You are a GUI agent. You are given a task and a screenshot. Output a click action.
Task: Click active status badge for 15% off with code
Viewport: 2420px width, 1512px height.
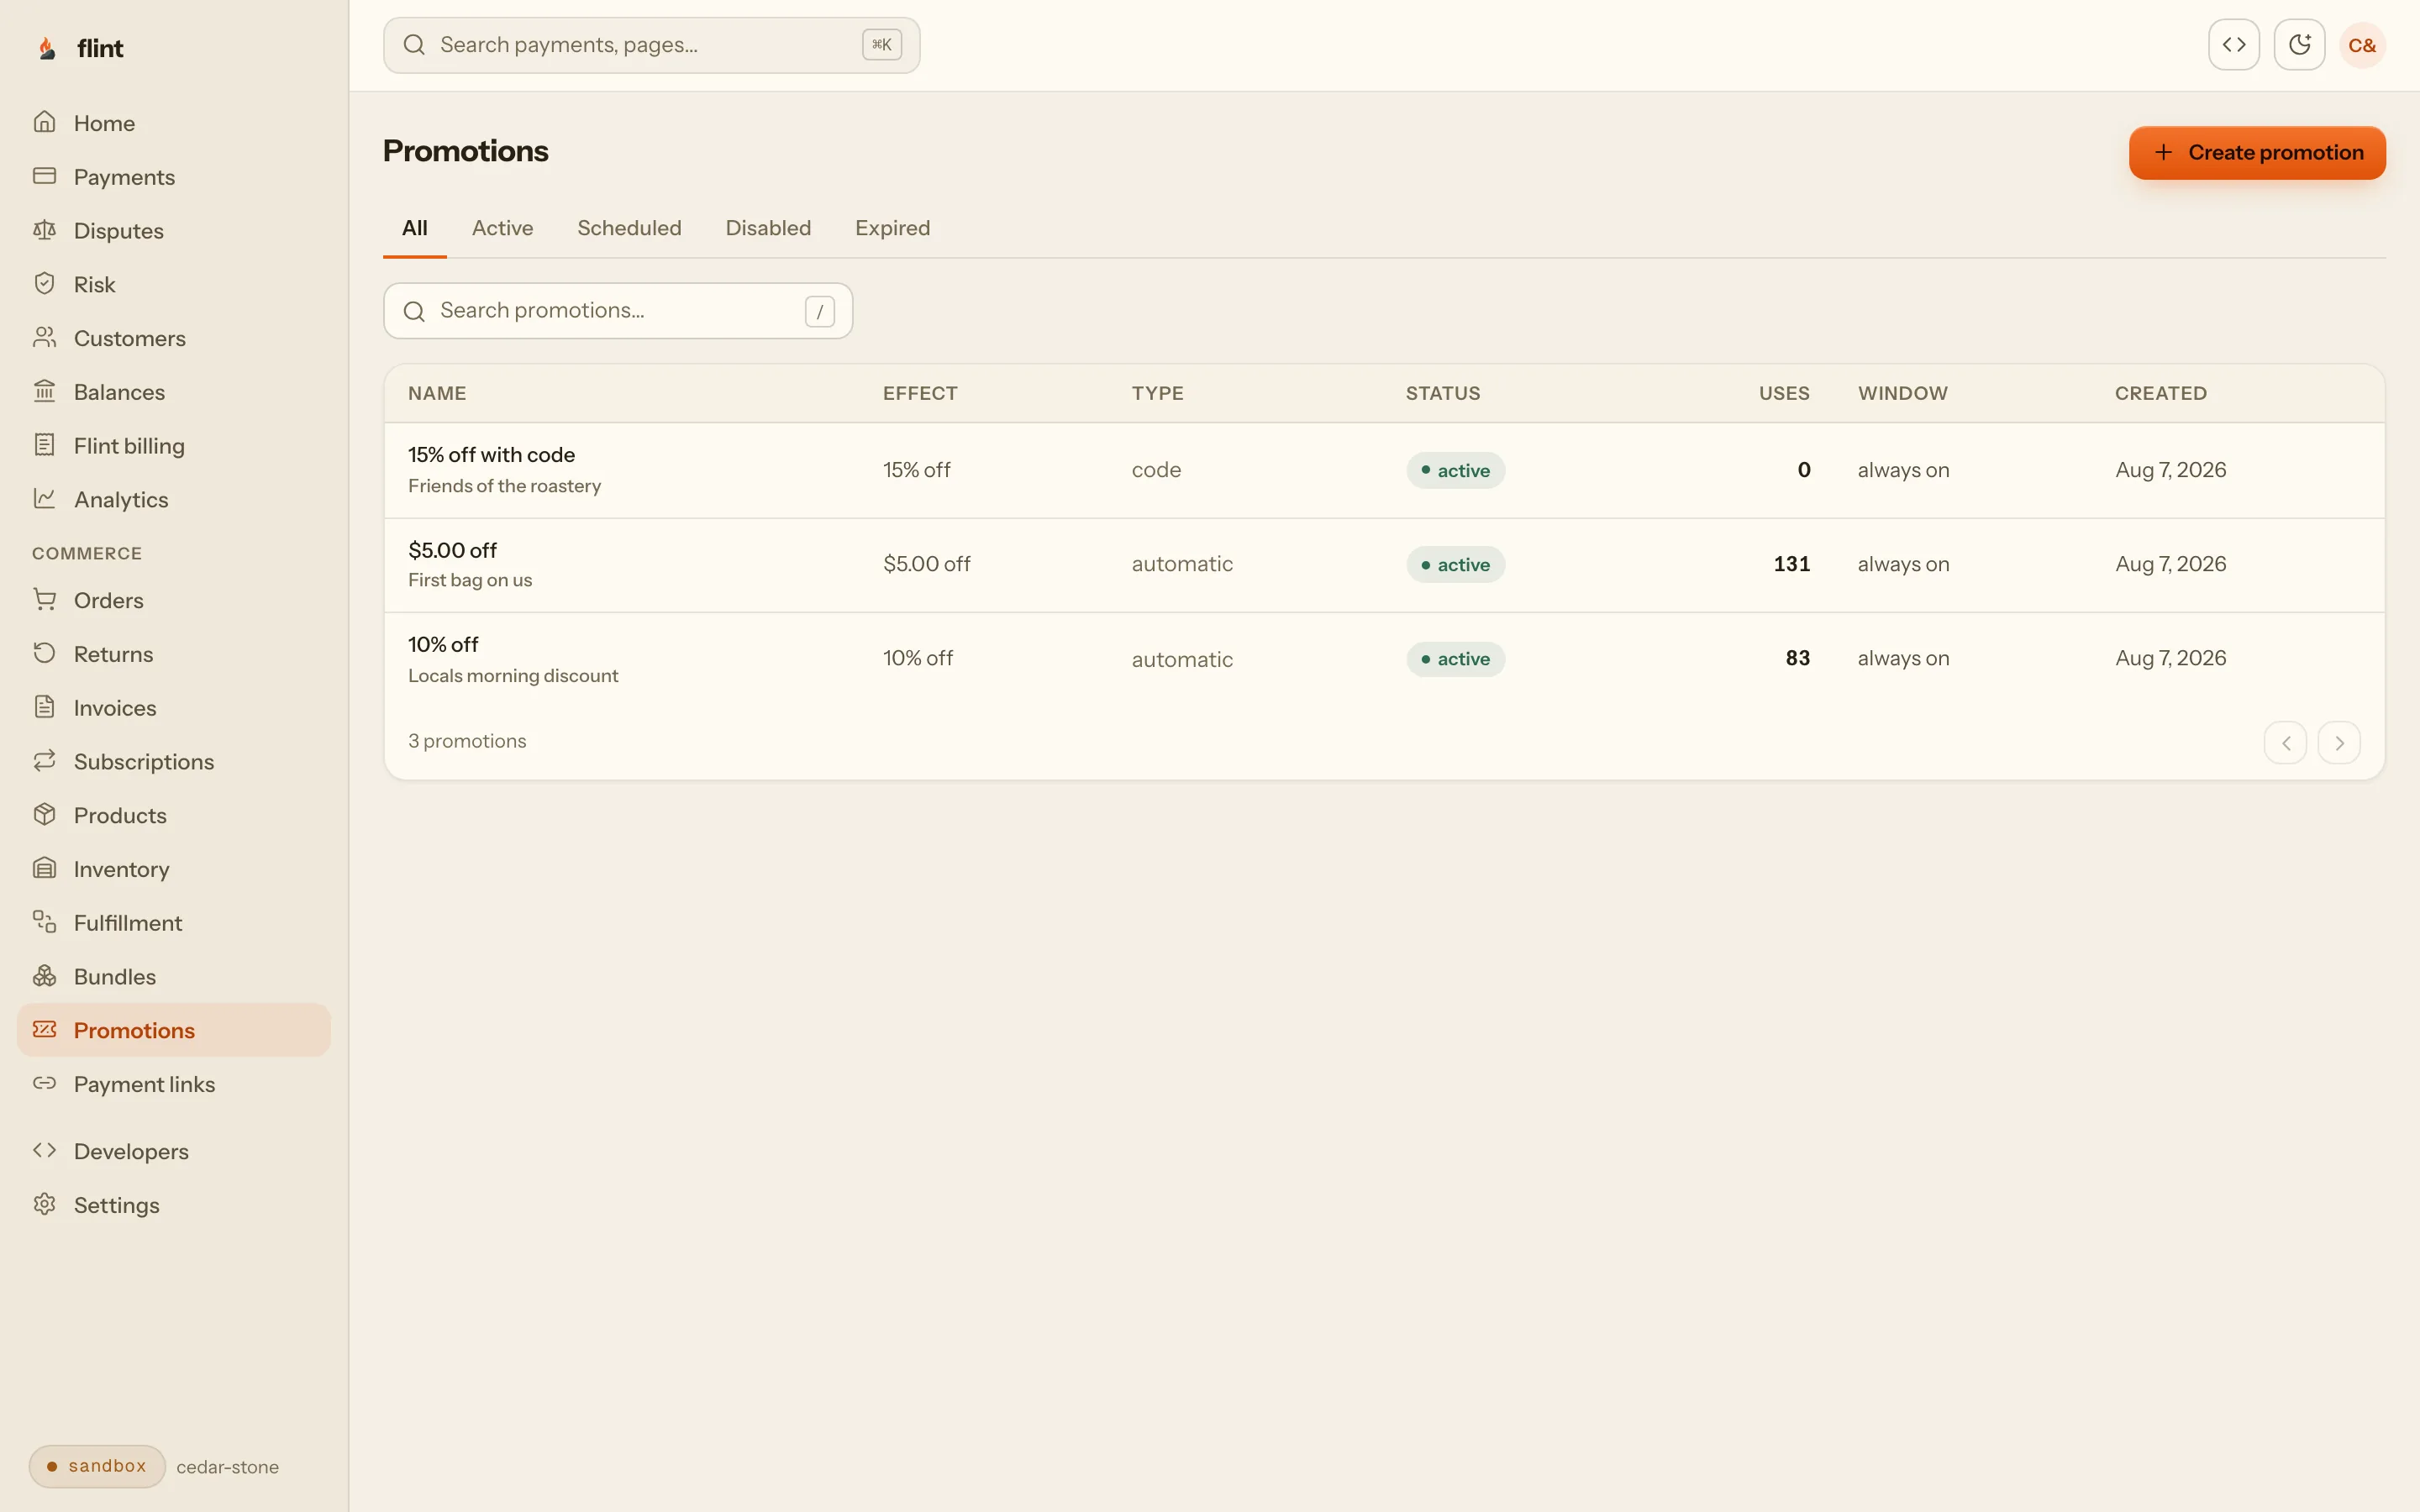[x=1455, y=470]
